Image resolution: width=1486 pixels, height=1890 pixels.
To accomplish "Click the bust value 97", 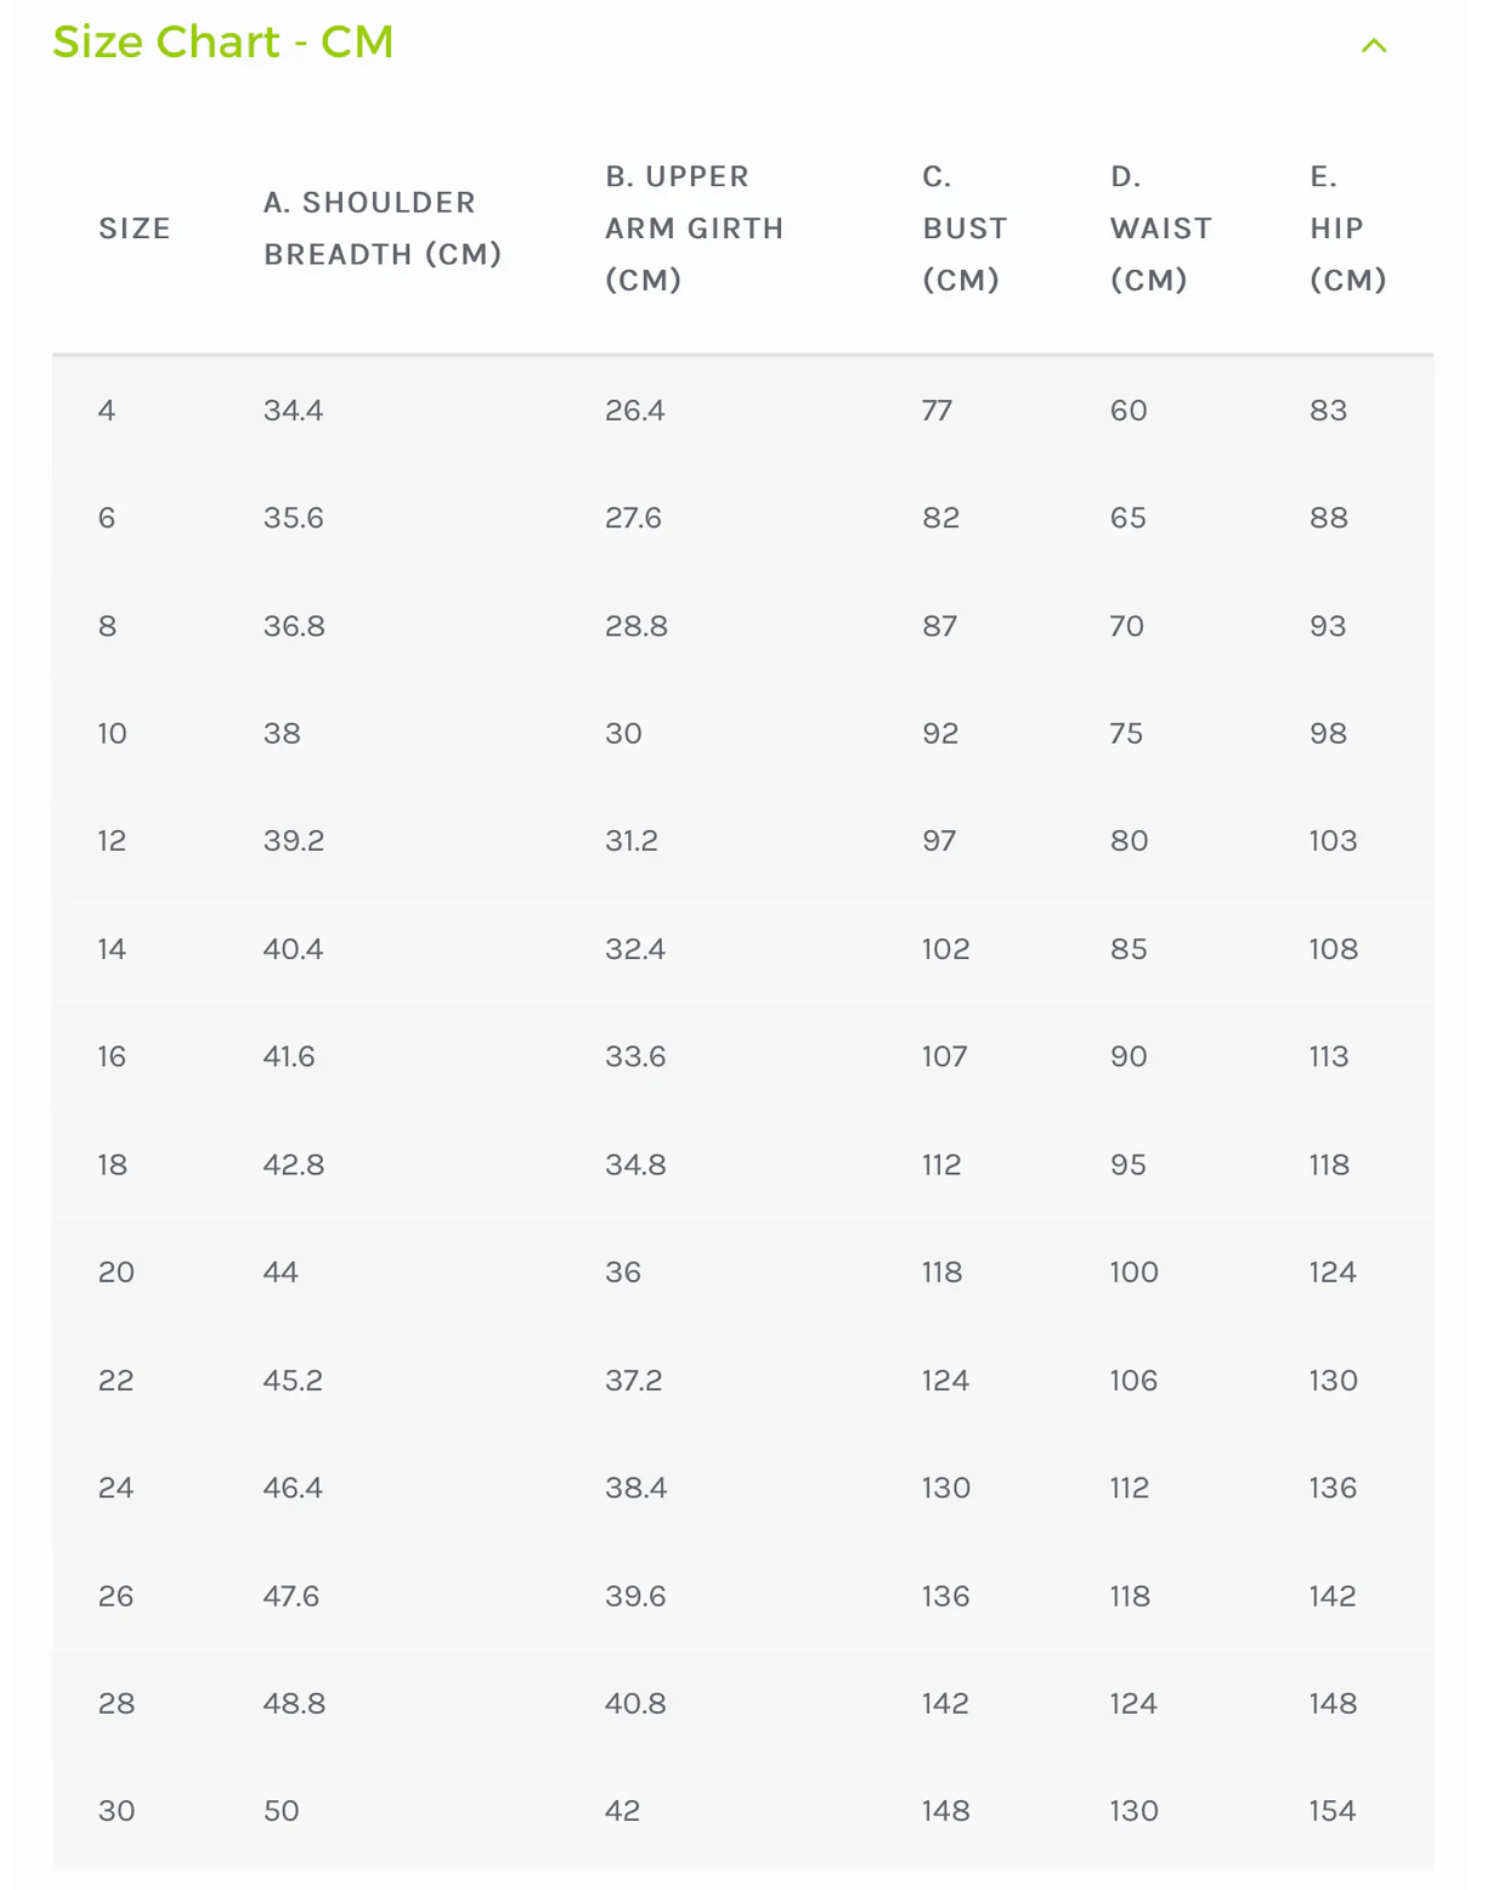I will point(938,841).
